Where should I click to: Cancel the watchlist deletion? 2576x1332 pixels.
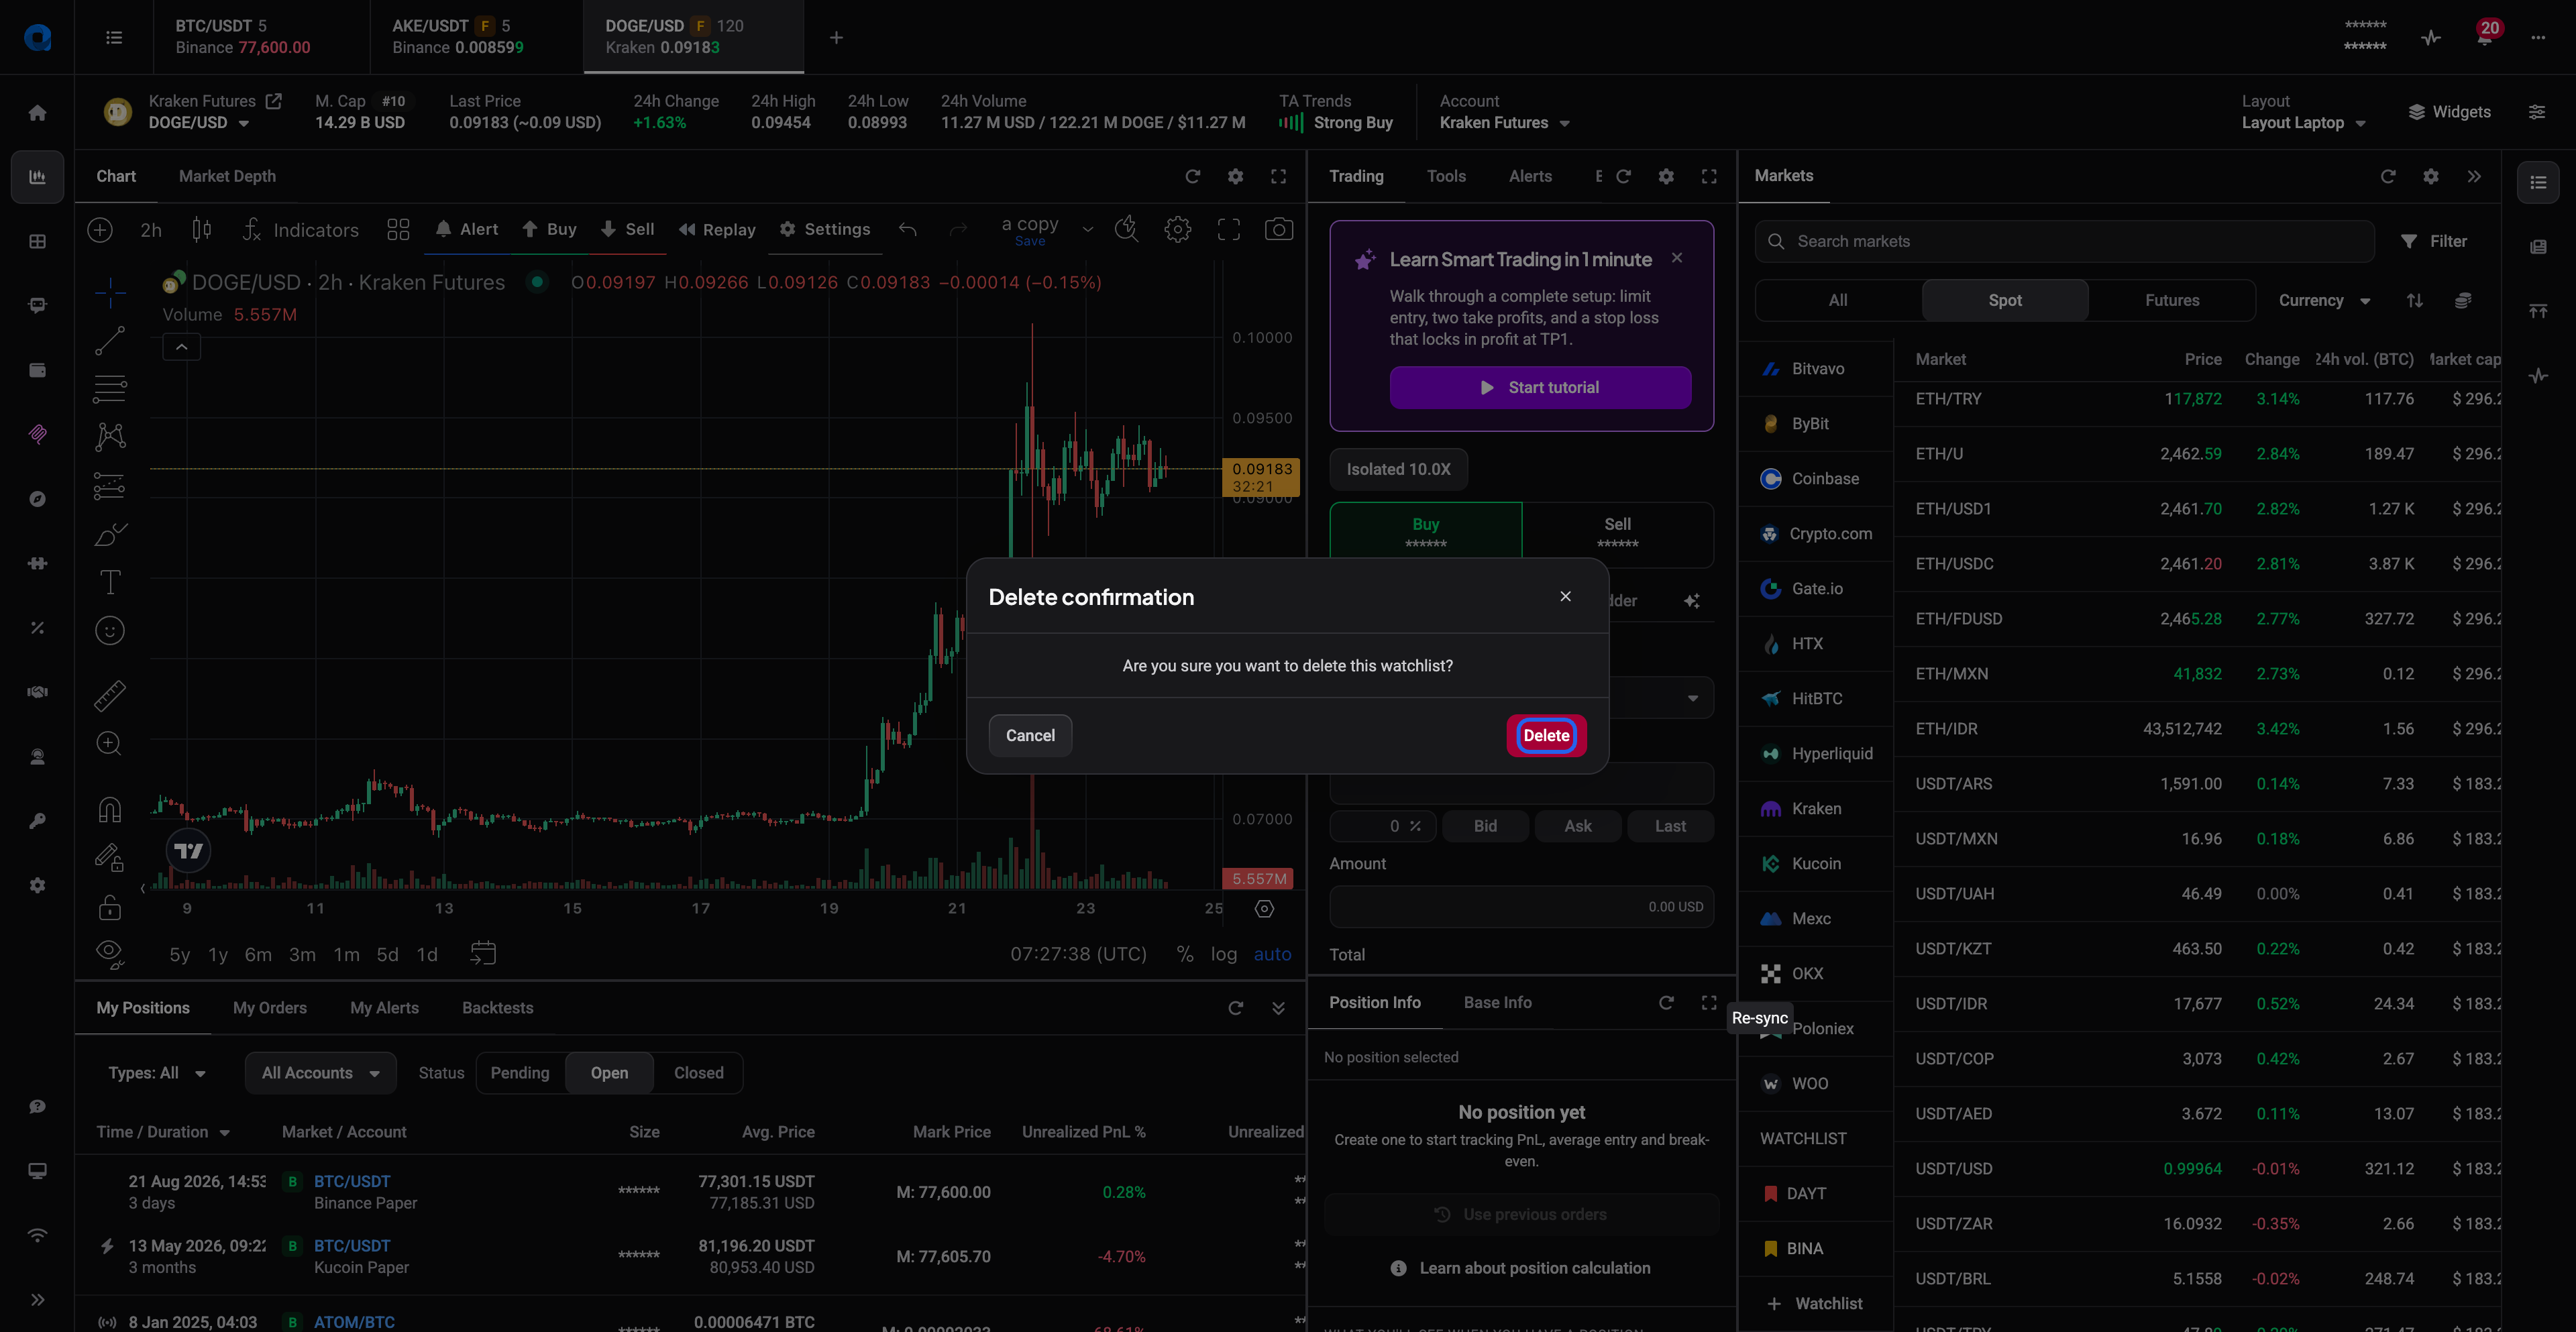pyautogui.click(x=1030, y=735)
